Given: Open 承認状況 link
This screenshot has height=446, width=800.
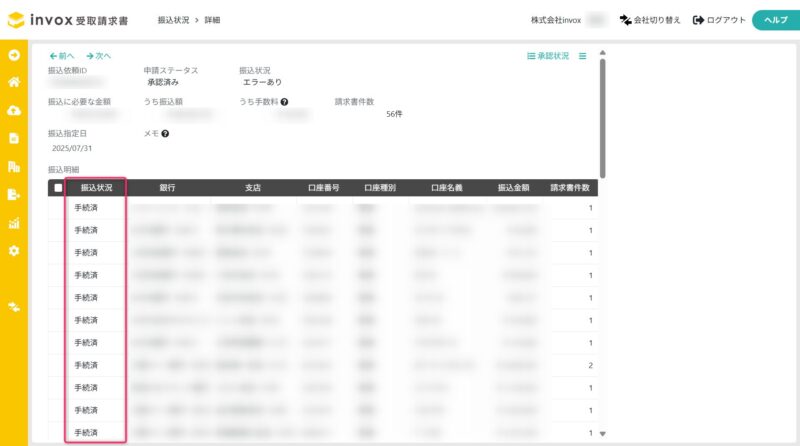Looking at the screenshot, I should point(548,56).
